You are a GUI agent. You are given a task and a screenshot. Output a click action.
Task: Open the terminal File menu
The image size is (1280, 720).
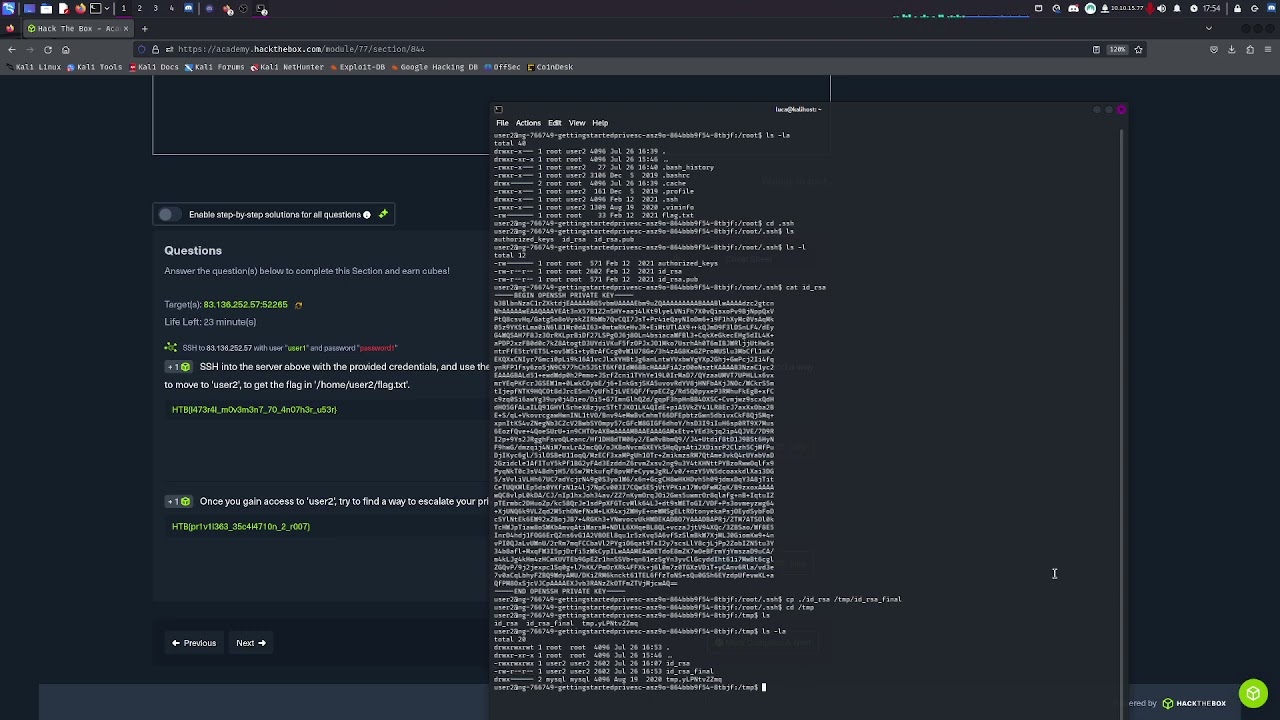tap(502, 123)
